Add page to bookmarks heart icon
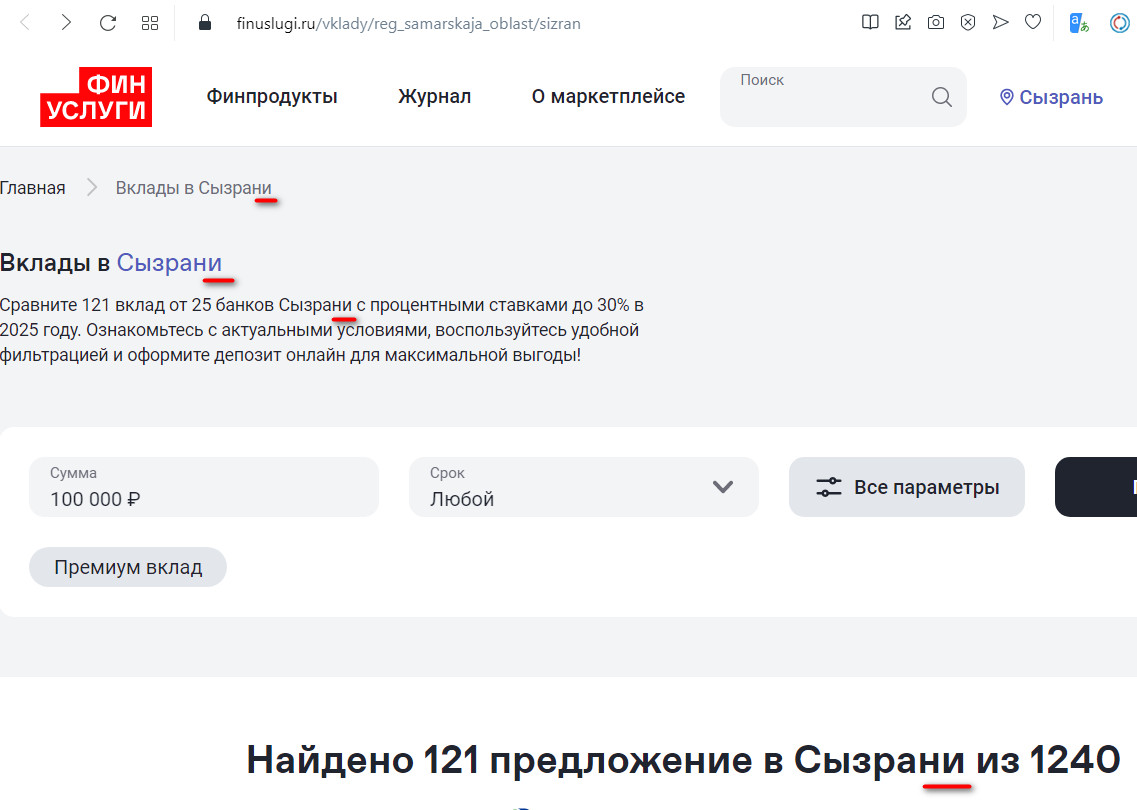This screenshot has width=1137, height=810. pyautogui.click(x=1033, y=22)
